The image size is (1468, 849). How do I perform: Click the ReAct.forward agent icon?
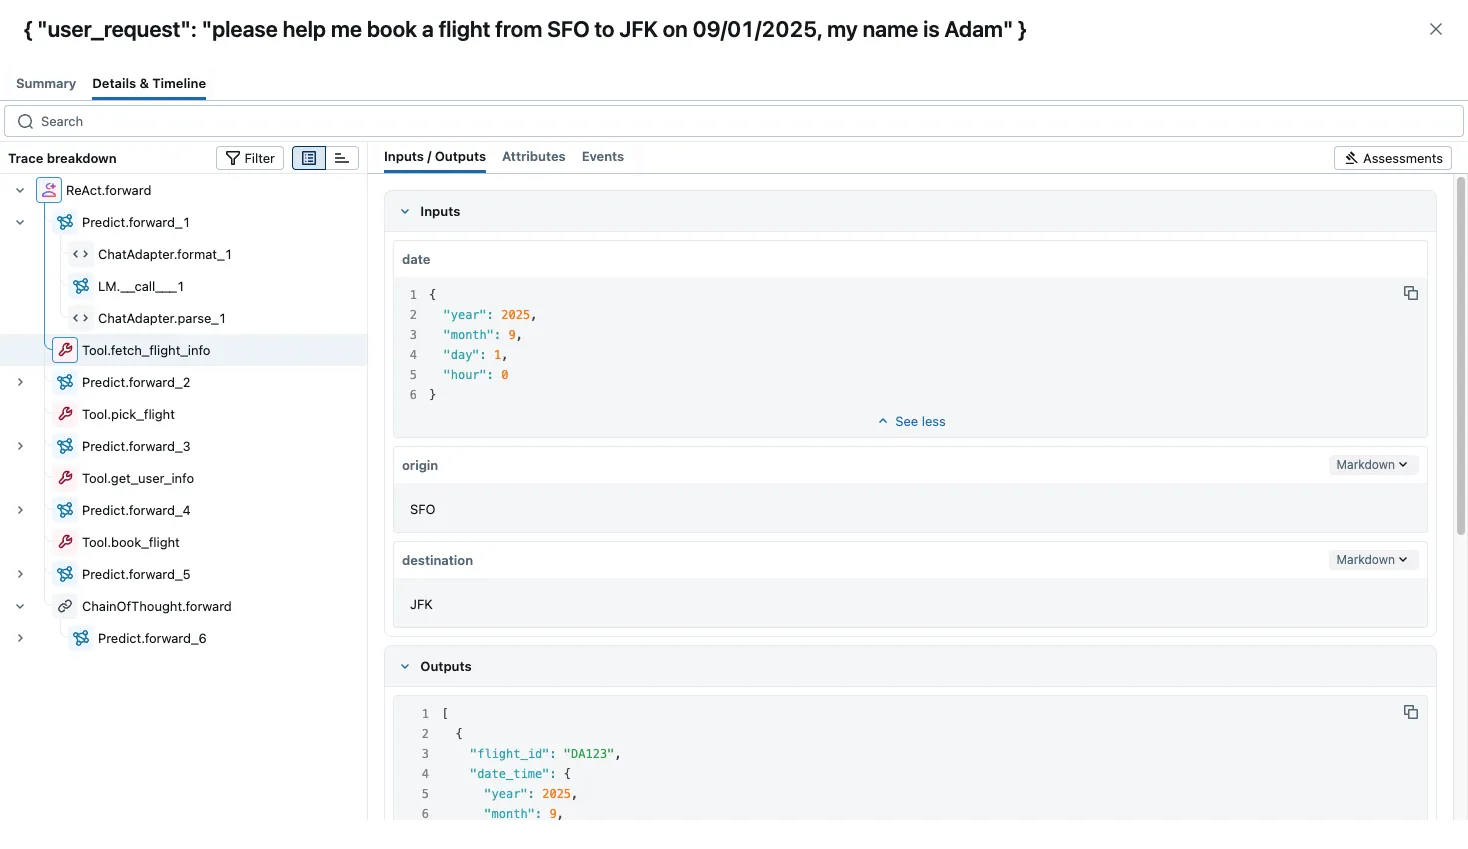[x=49, y=190]
